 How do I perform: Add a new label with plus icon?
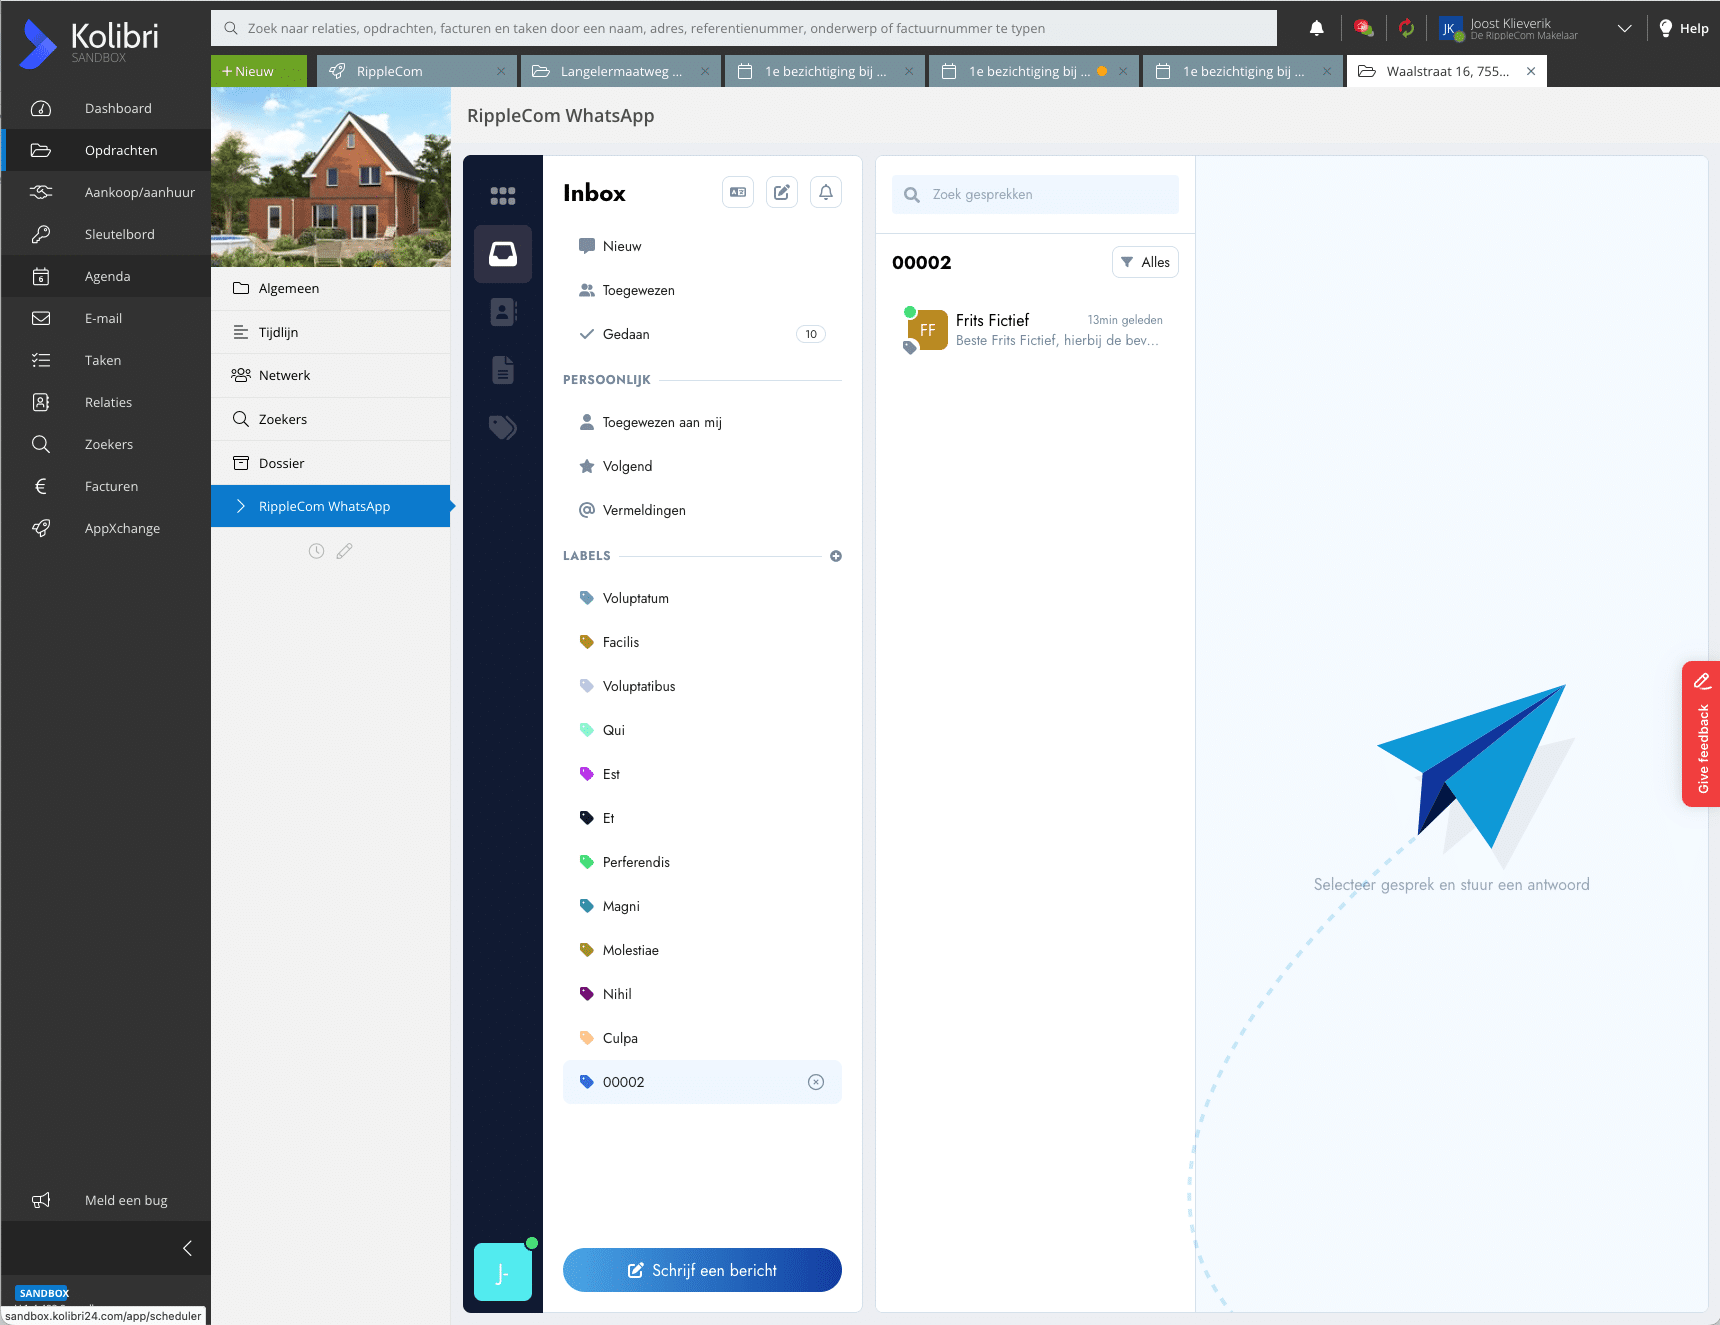point(836,556)
